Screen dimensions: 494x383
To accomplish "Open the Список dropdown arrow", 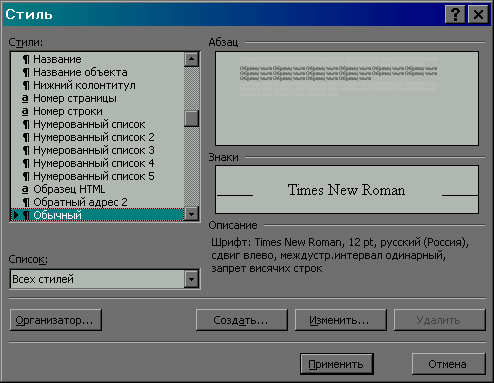I will point(191,279).
